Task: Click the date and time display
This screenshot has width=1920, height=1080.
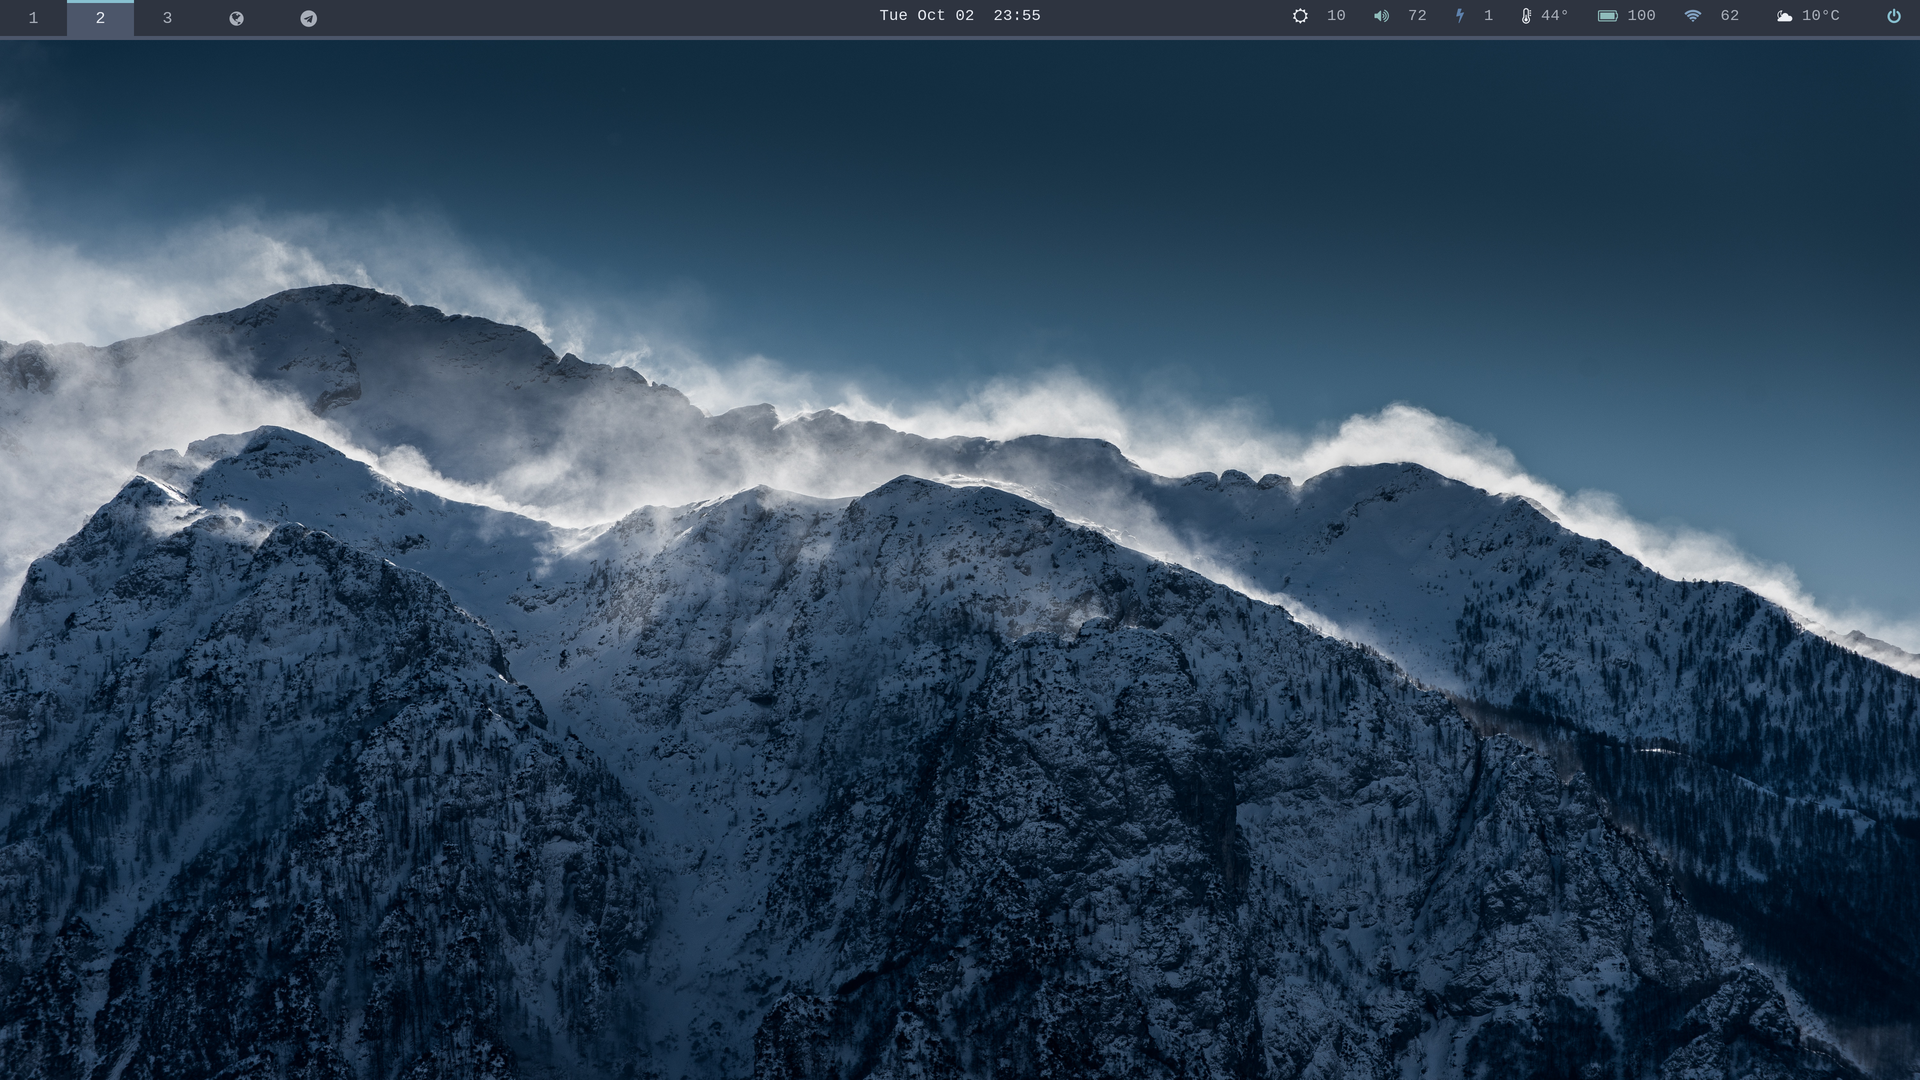Action: (959, 16)
